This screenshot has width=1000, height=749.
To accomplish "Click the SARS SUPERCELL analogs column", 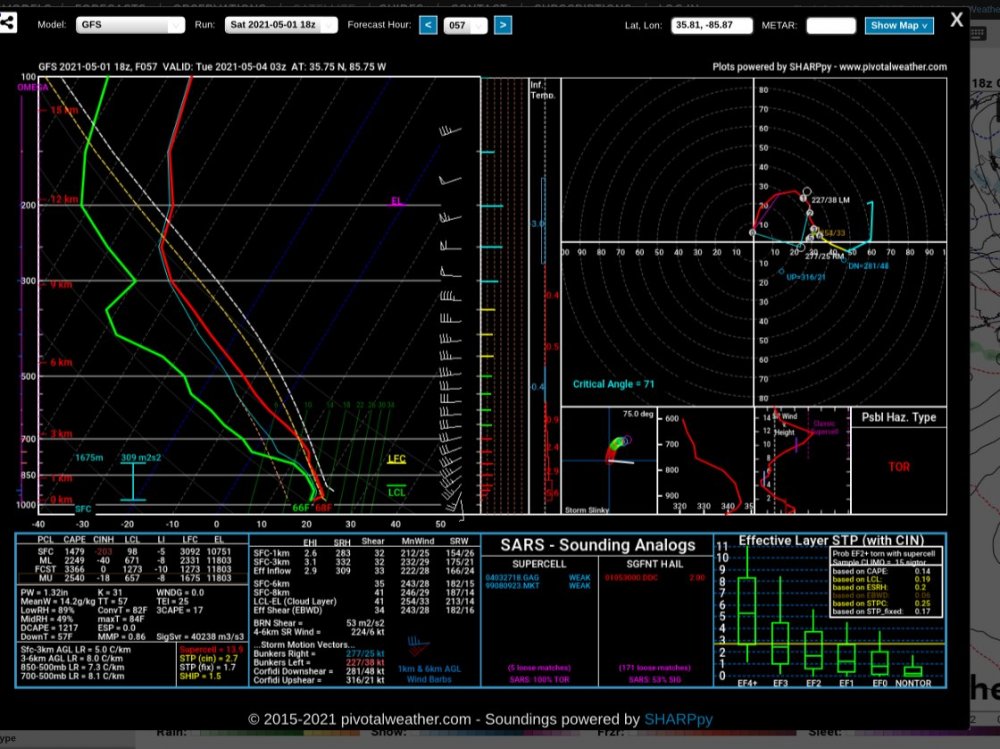I will pyautogui.click(x=539, y=620).
